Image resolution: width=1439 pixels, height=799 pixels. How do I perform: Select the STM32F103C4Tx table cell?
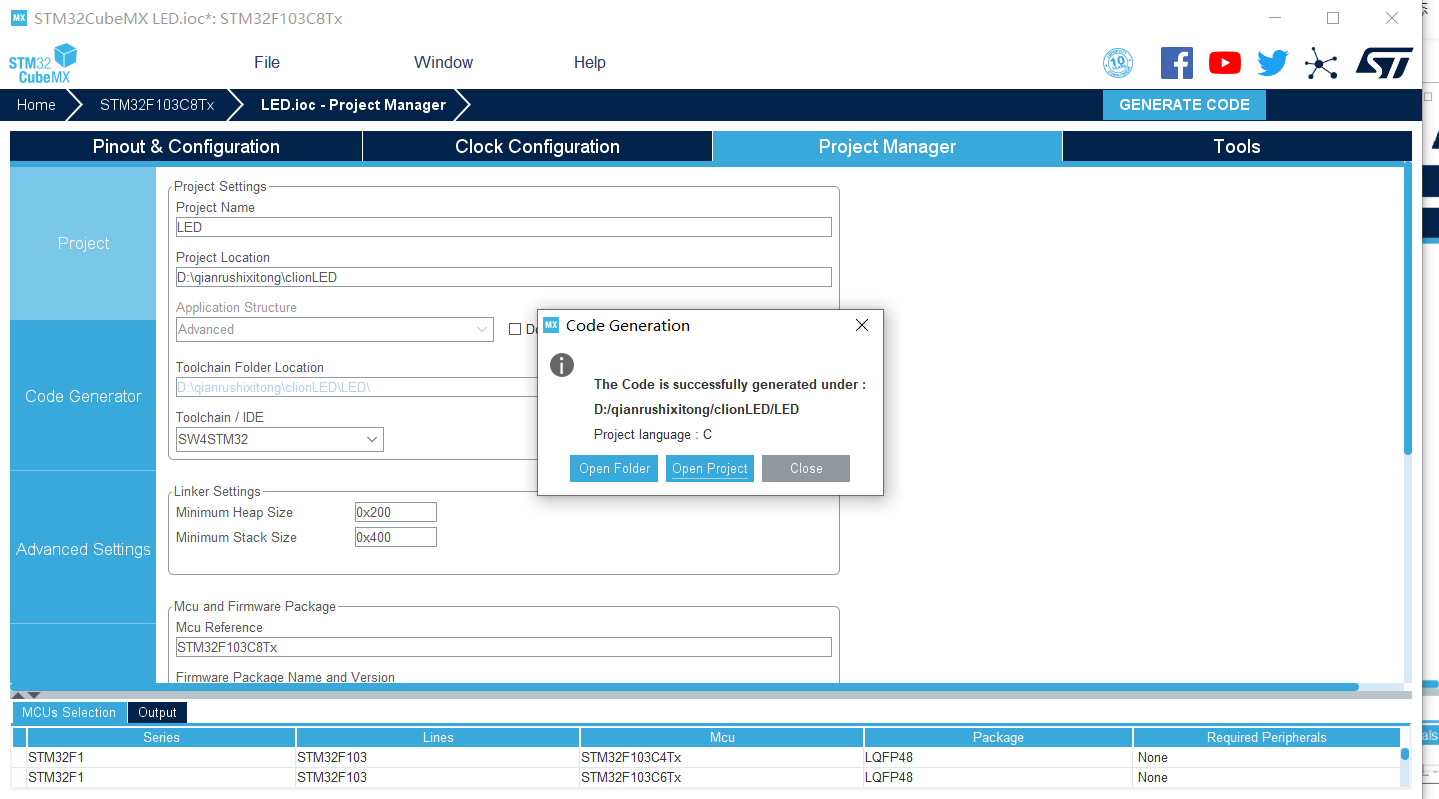point(722,757)
